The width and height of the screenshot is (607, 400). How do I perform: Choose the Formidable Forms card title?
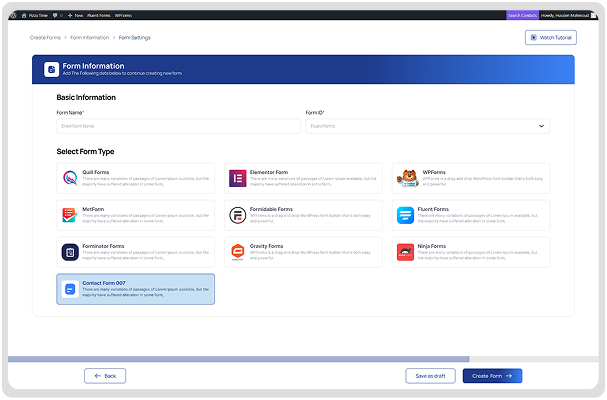[x=271, y=209]
